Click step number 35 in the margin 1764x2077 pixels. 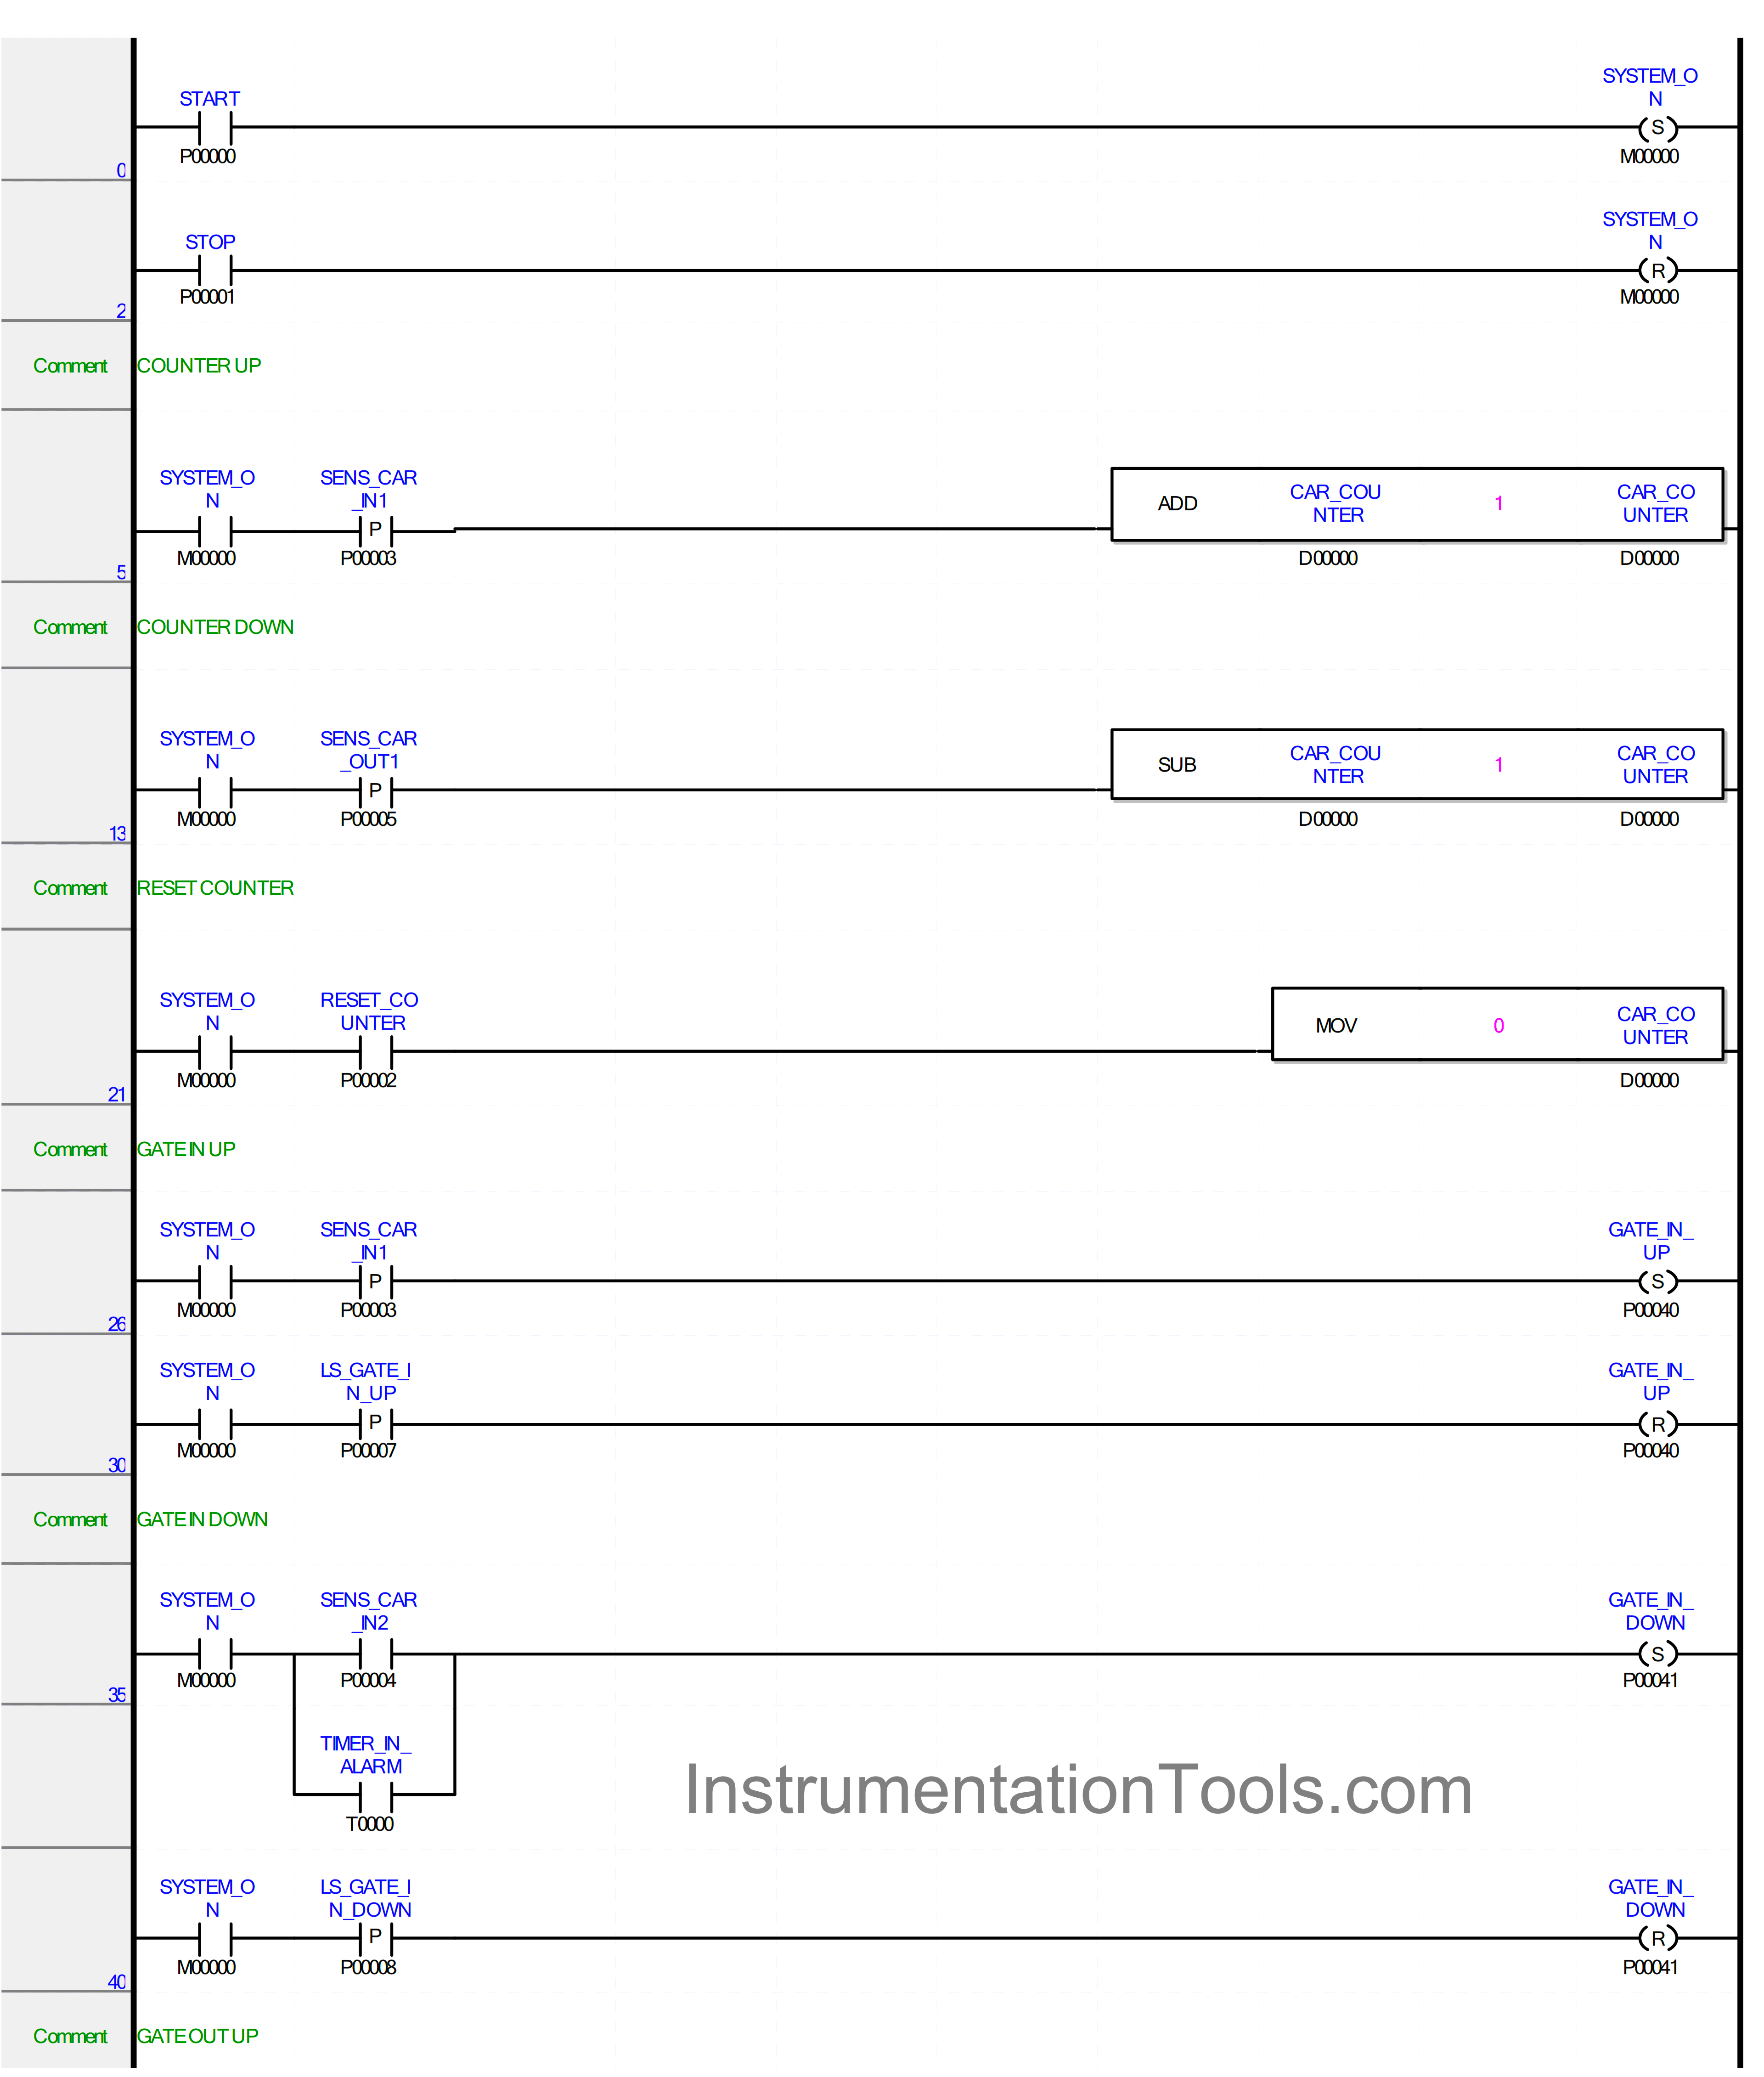tap(117, 1695)
